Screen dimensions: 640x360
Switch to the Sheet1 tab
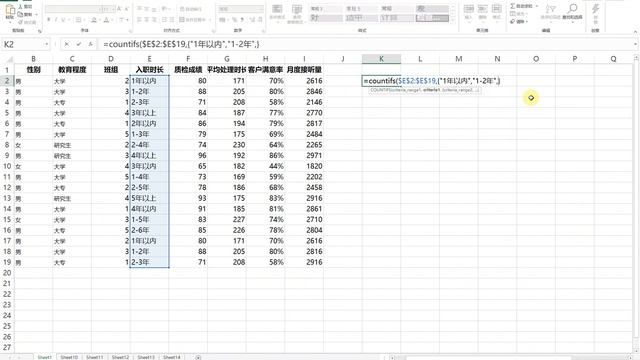pyautogui.click(x=44, y=357)
